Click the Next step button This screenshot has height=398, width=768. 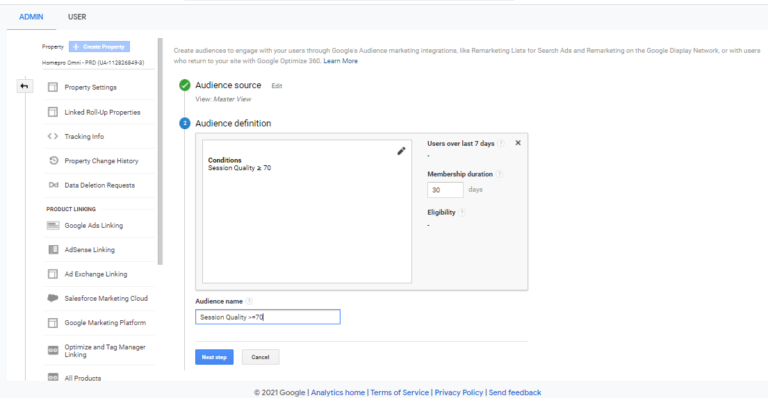tap(214, 357)
